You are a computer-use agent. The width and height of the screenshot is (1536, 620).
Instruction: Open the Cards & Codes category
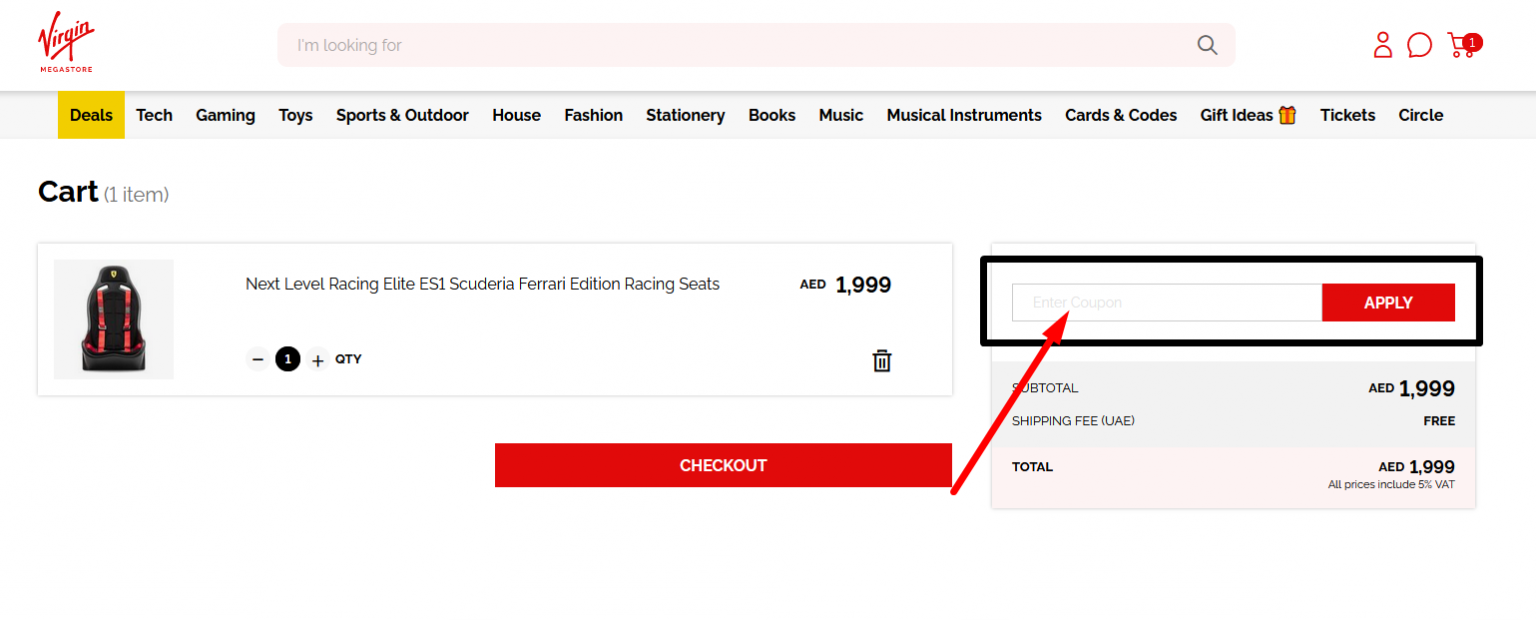click(x=1120, y=114)
